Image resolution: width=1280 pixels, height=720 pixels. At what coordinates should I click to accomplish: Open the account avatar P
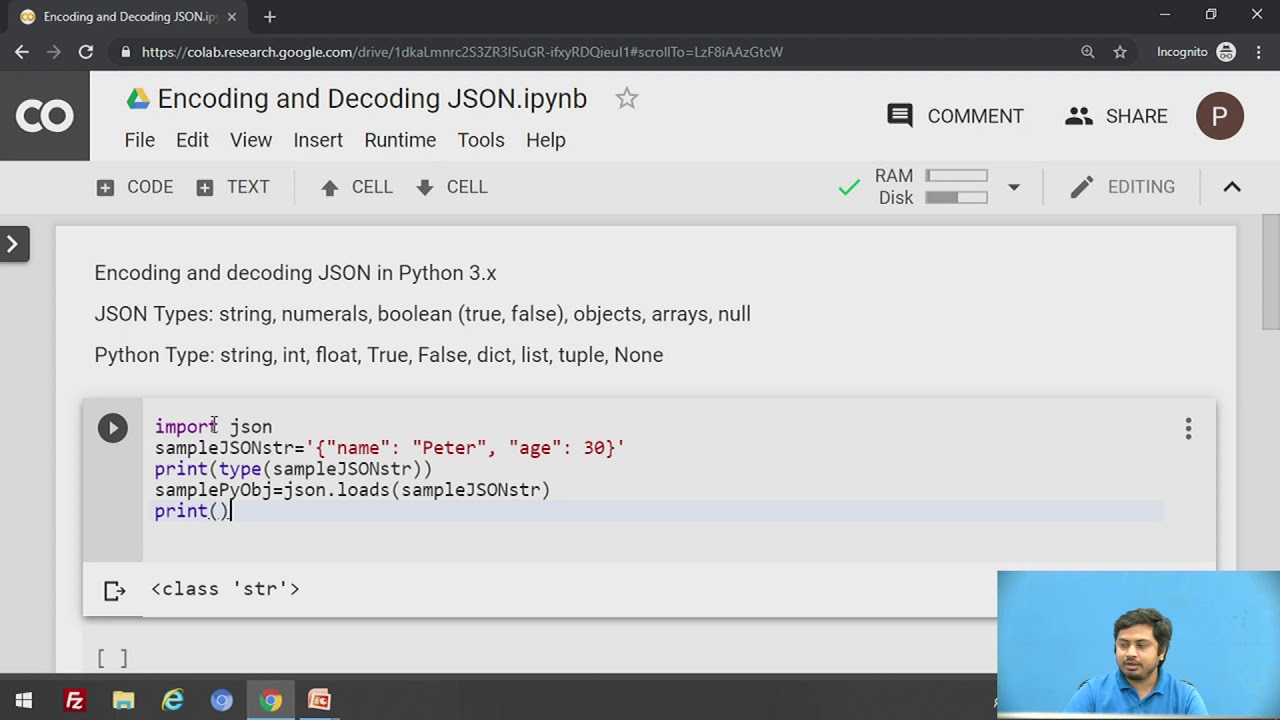coord(1219,116)
